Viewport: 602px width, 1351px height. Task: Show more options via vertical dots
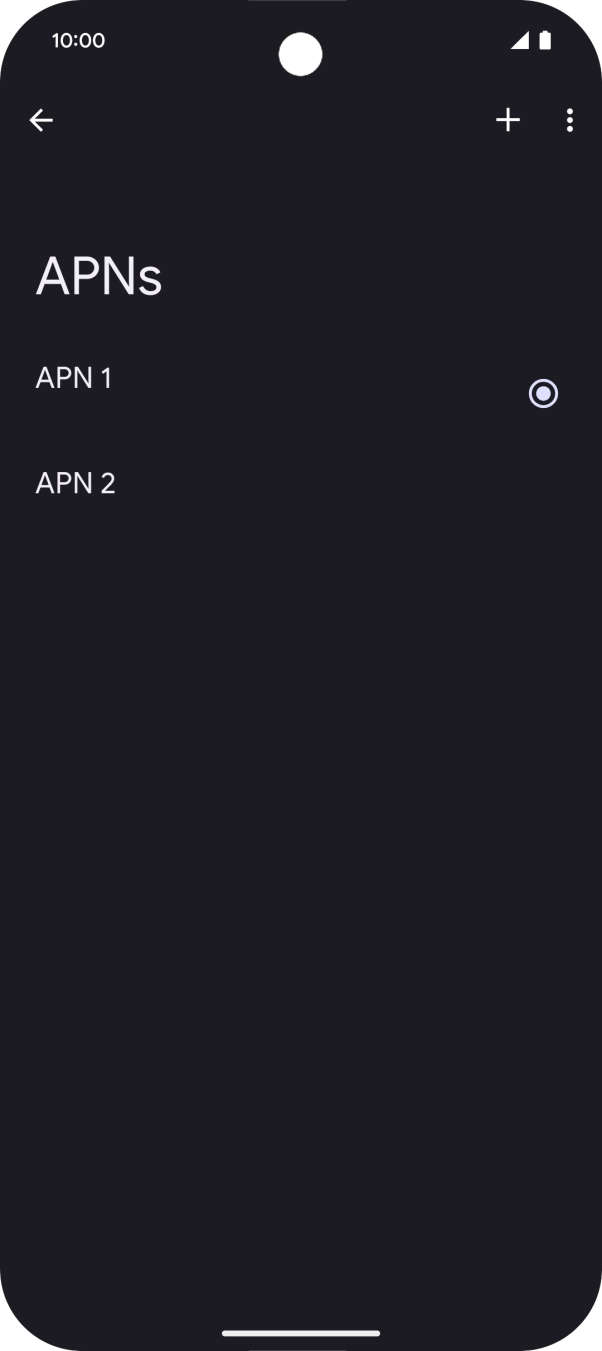click(x=569, y=121)
